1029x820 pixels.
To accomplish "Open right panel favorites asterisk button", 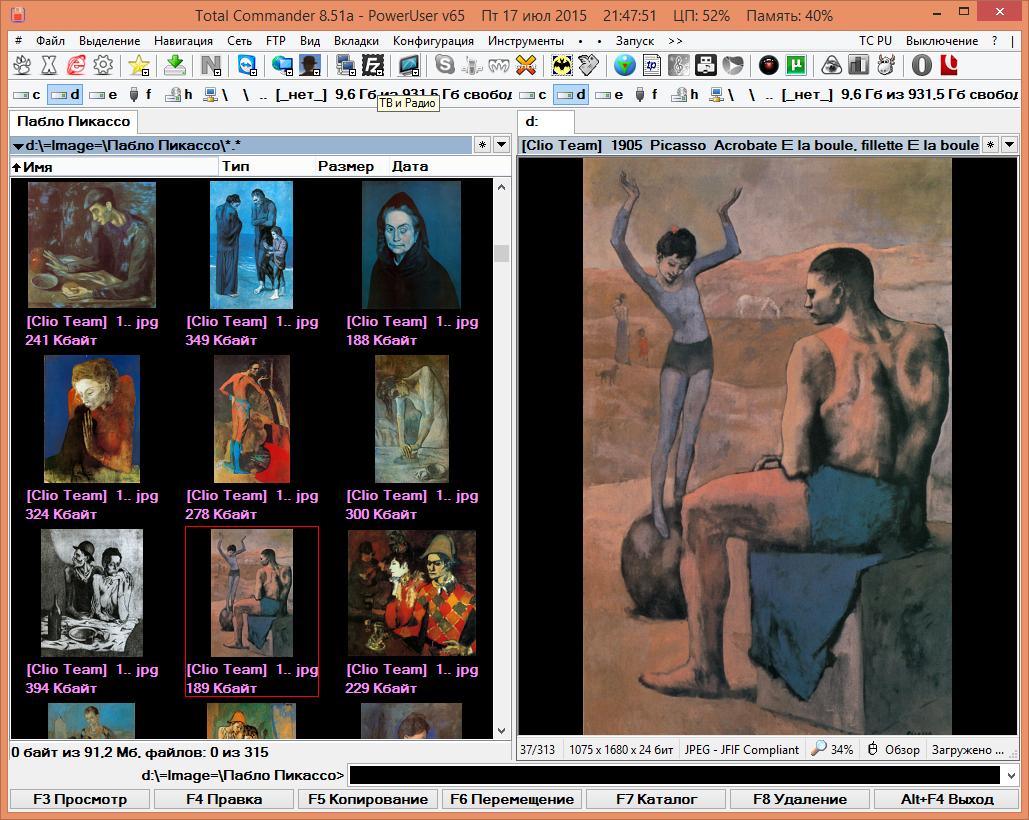I will pos(990,145).
